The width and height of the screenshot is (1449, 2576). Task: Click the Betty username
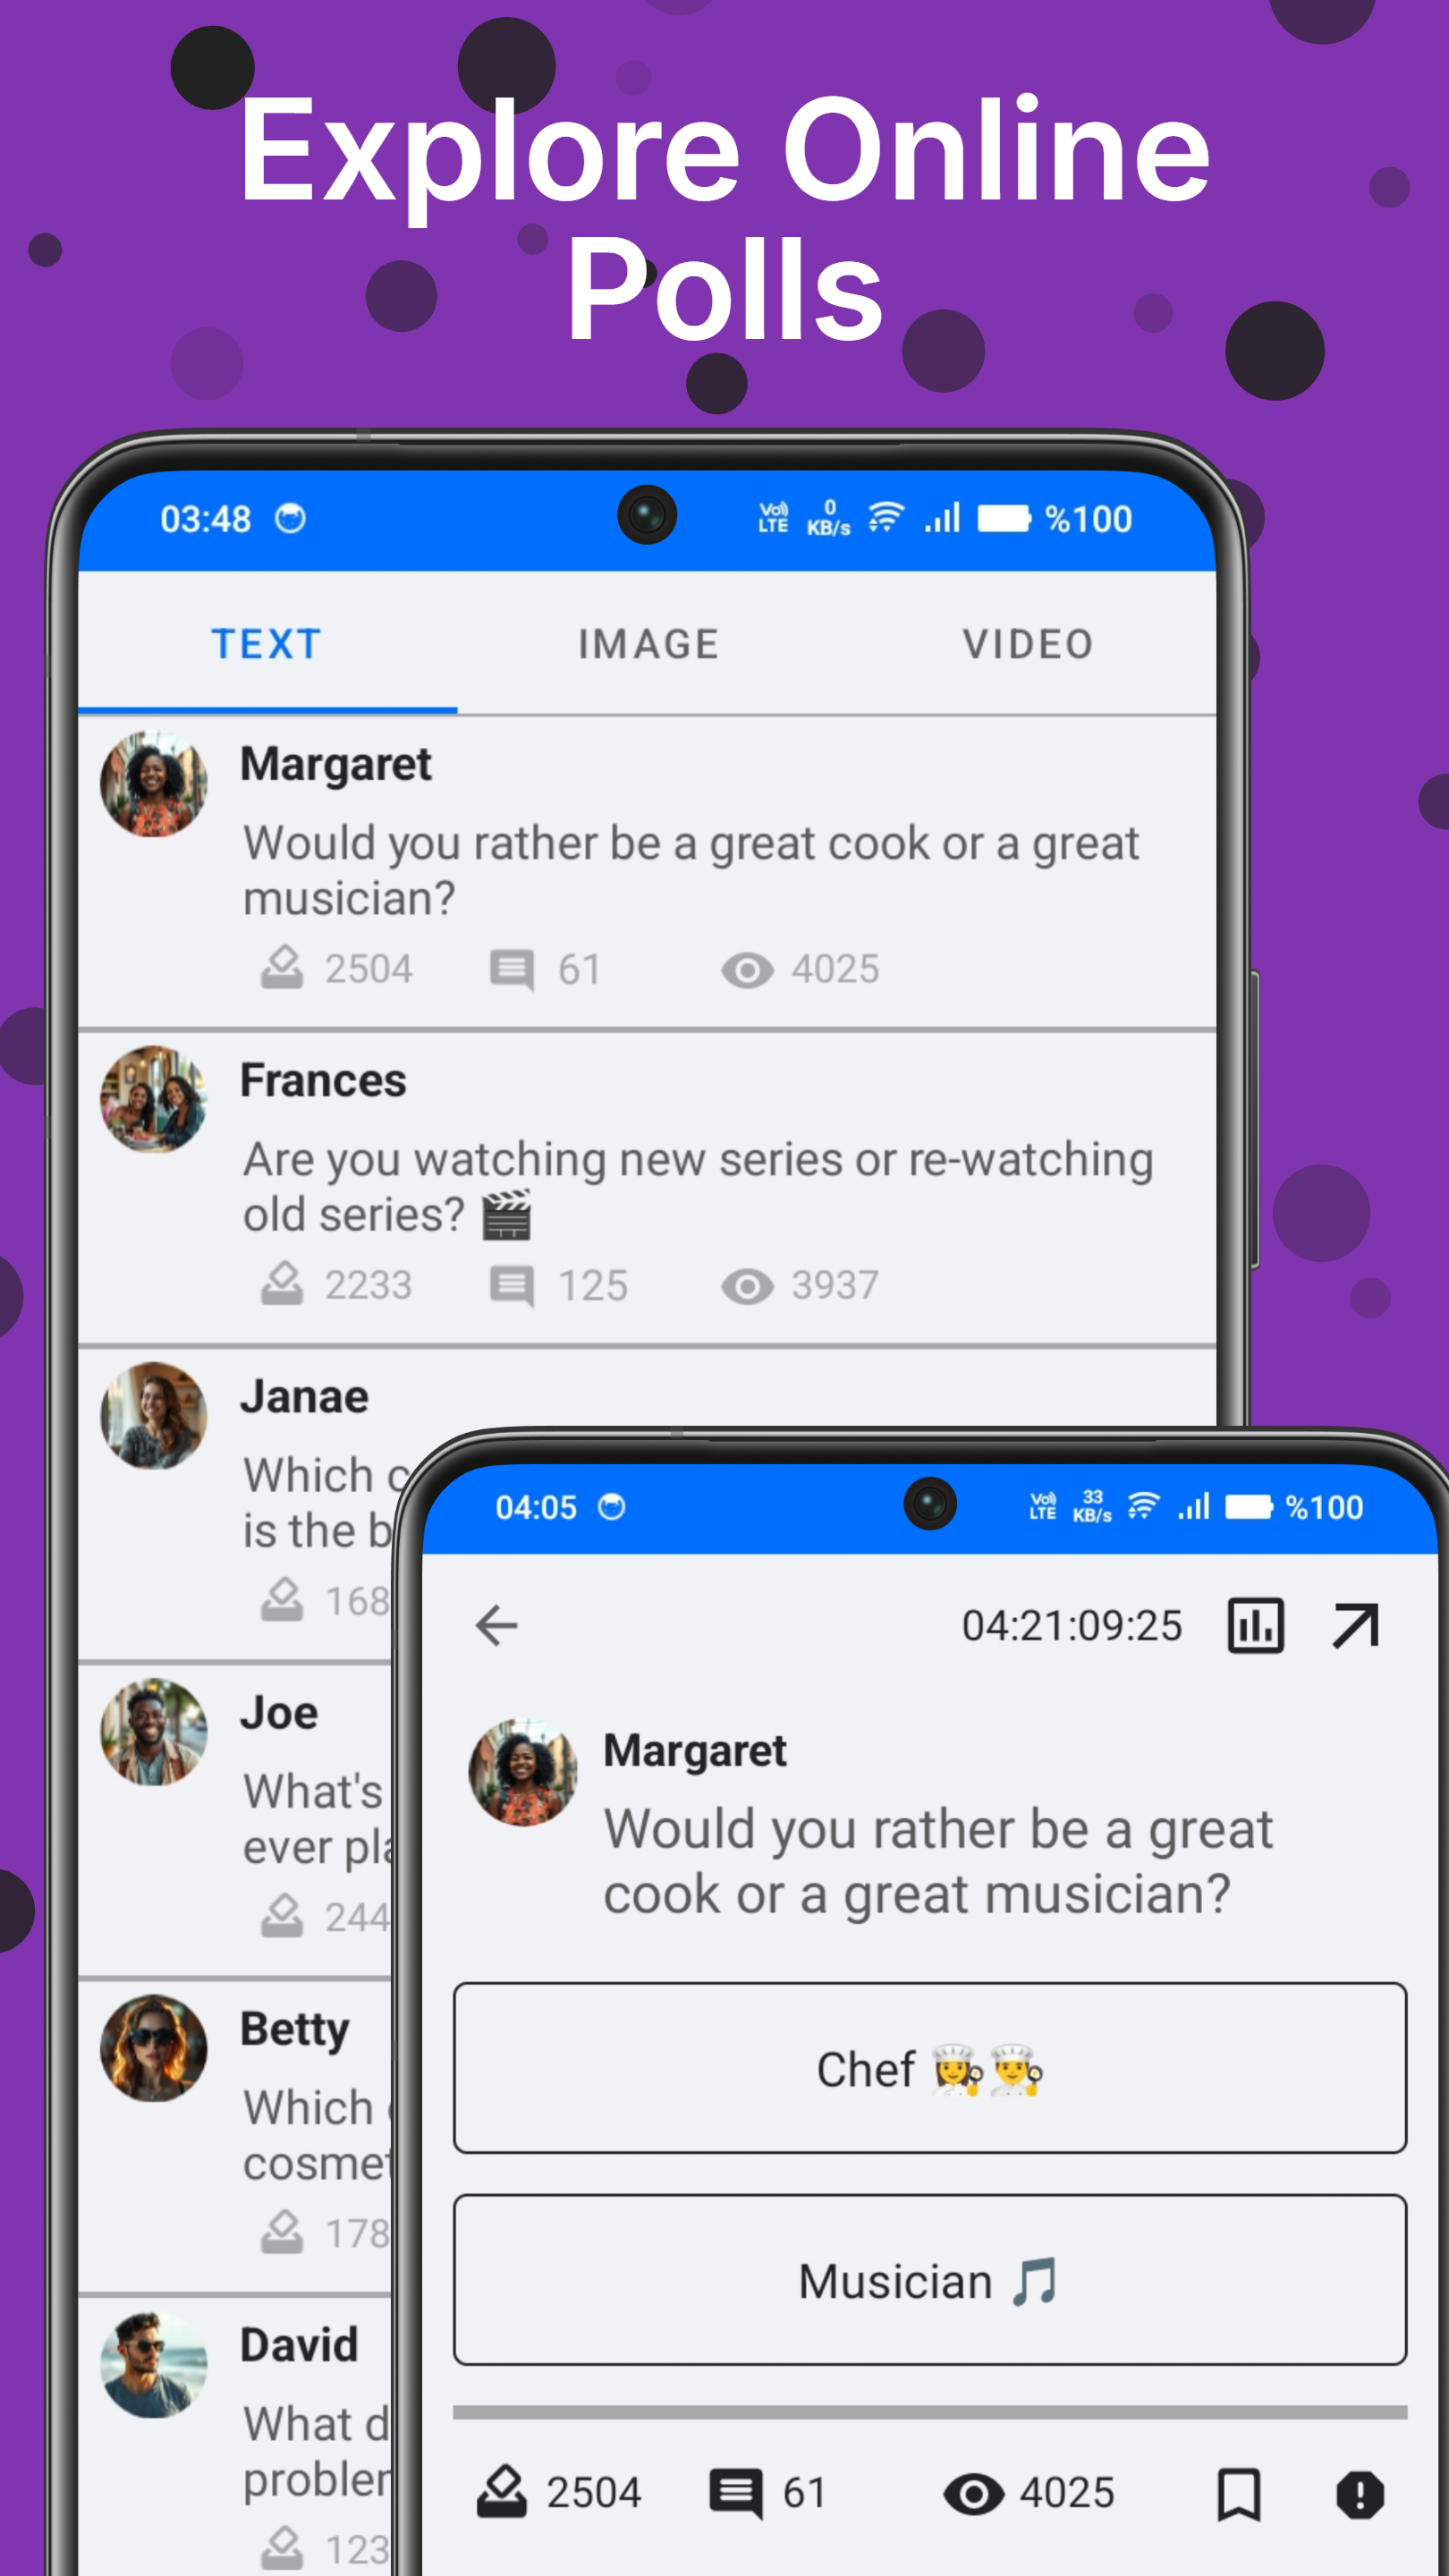click(x=295, y=2030)
